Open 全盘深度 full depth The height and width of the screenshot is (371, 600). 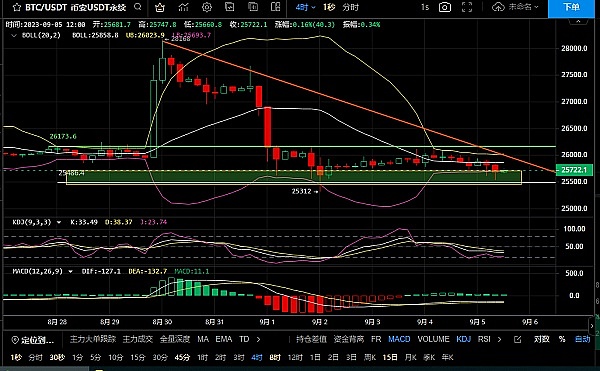pos(174,339)
